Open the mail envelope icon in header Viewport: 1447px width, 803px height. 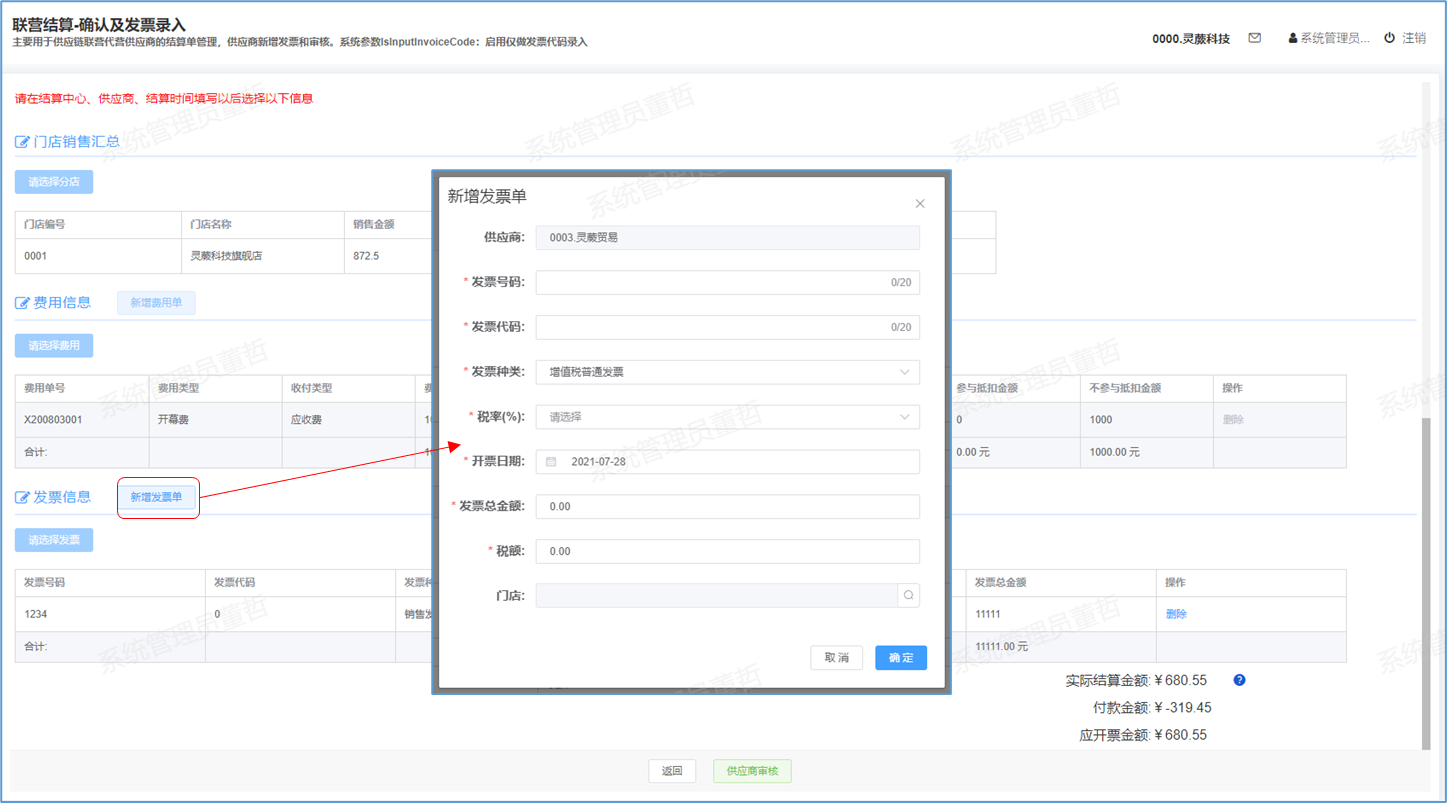point(1255,38)
